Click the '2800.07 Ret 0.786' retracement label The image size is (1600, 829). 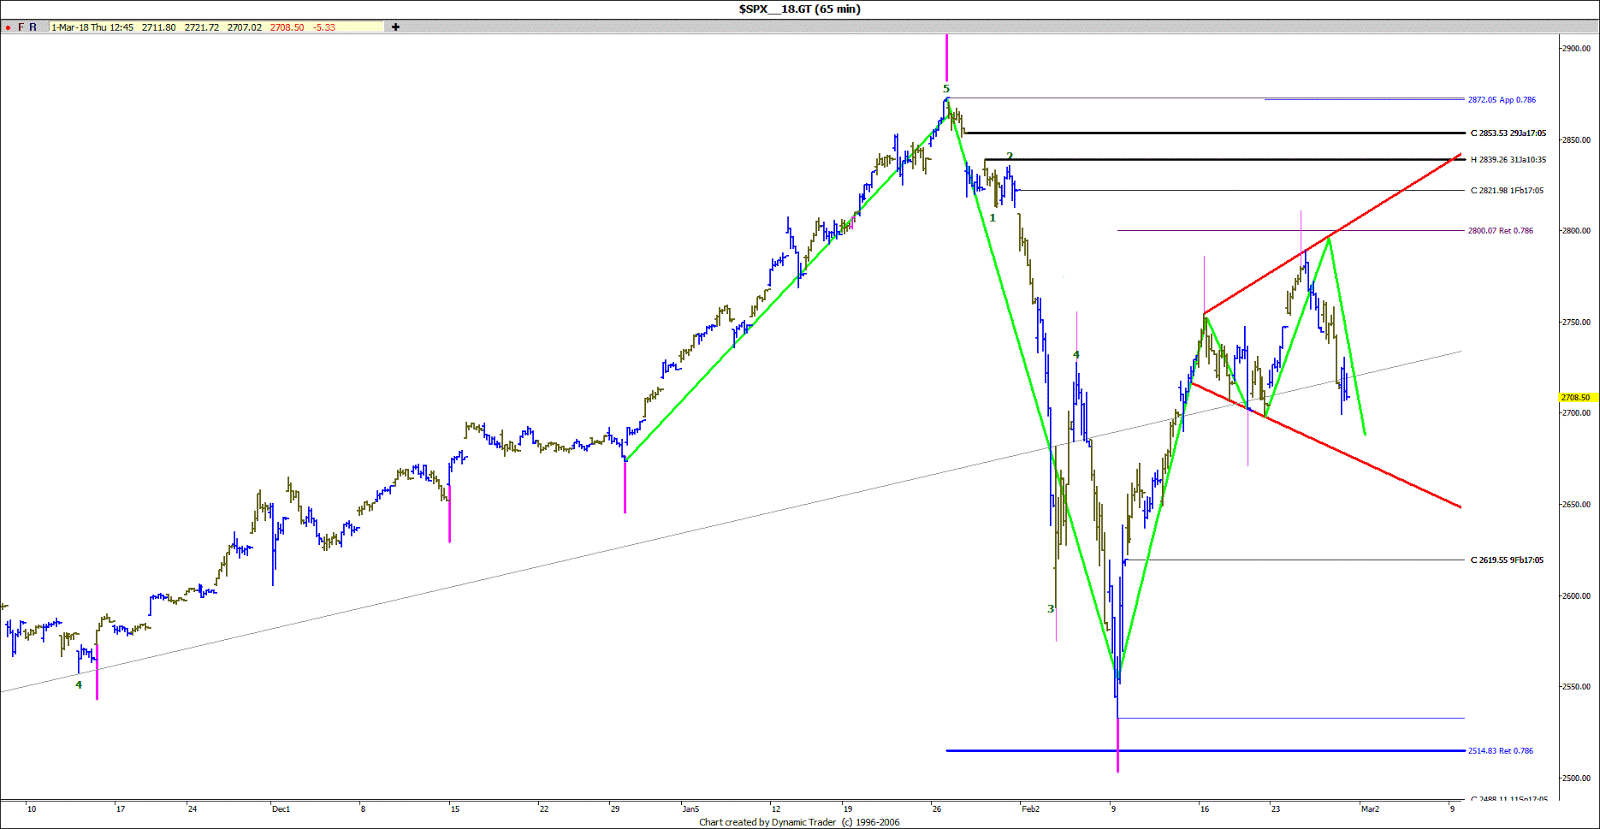tap(1500, 231)
